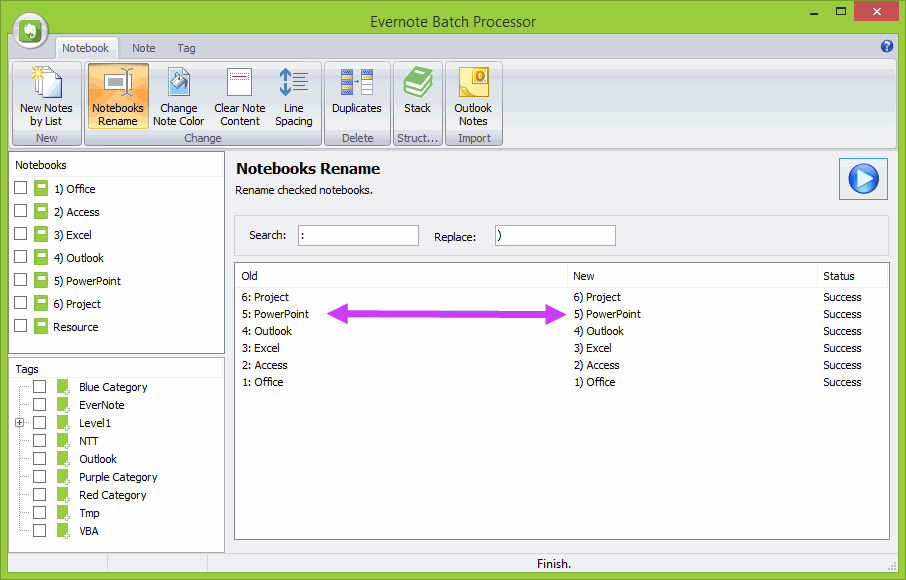
Task: Select the '3: Excel' old name cell
Action: pos(261,348)
